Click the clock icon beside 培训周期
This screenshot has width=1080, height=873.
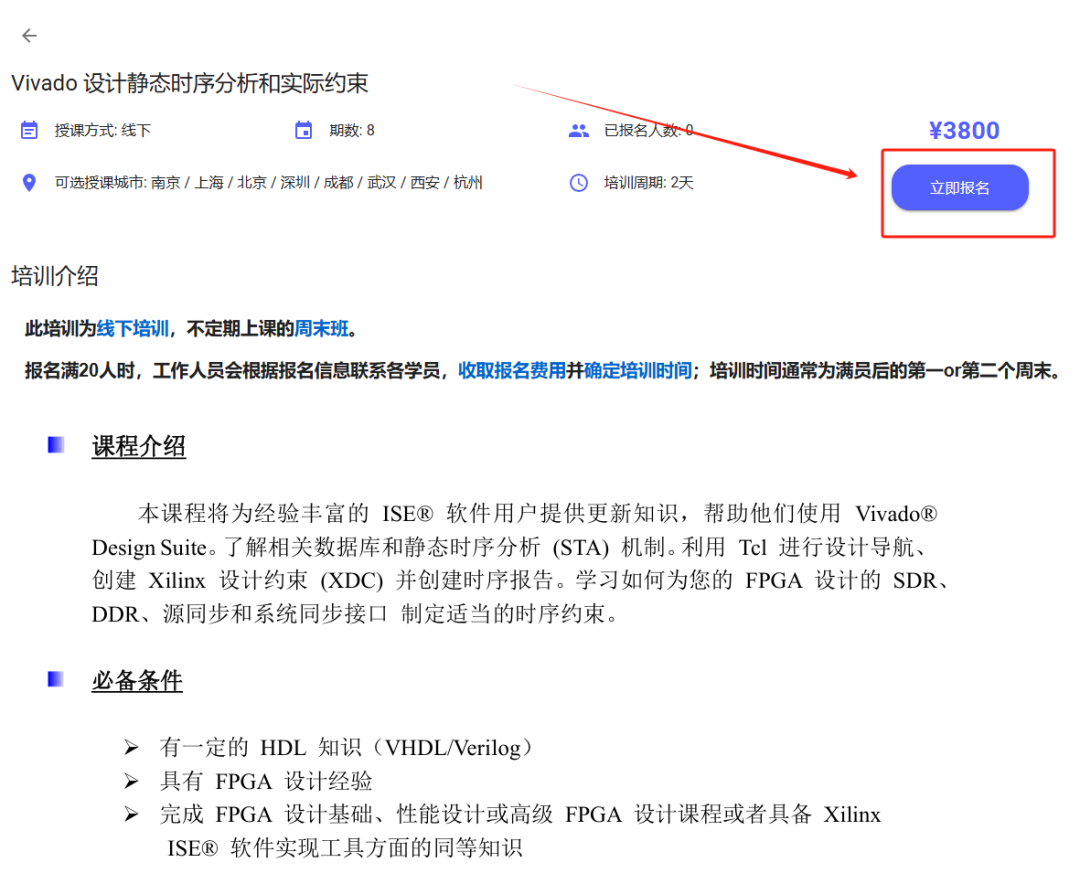tap(579, 183)
